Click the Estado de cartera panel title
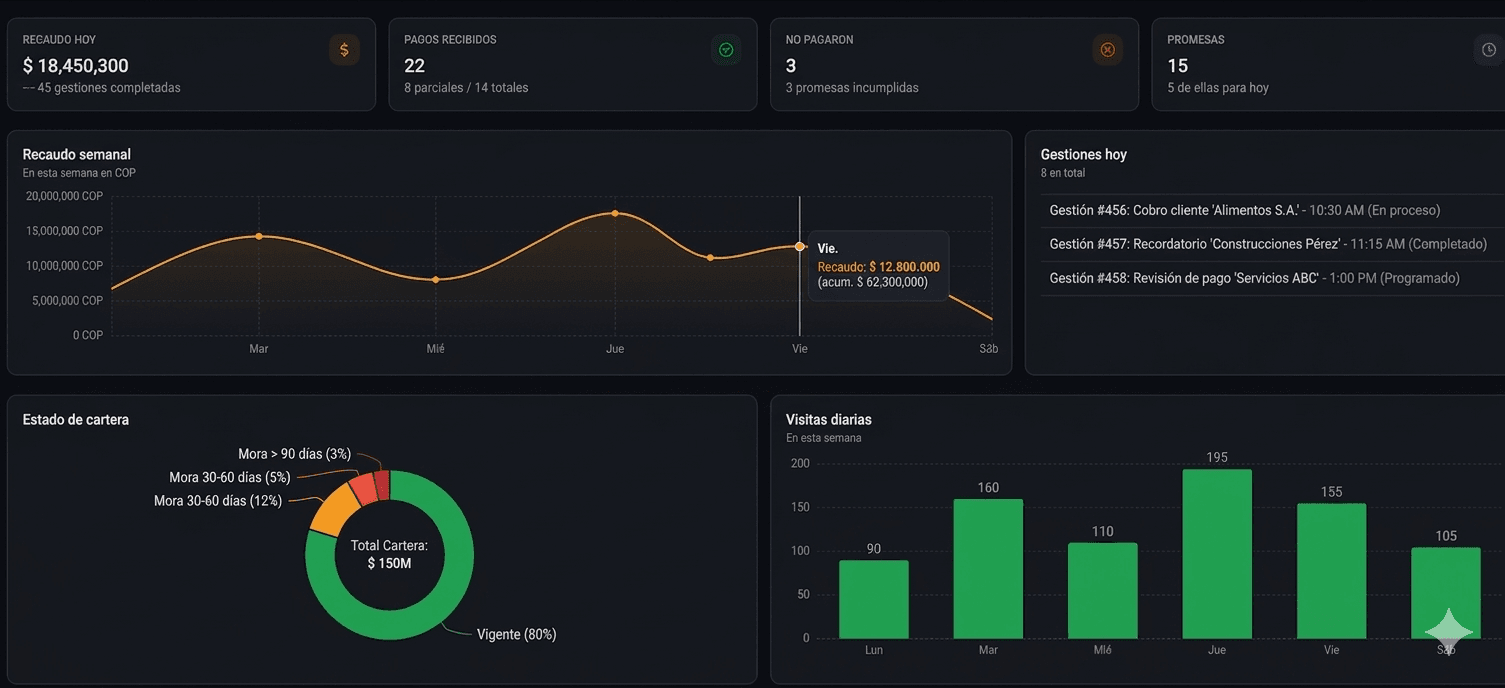 tap(75, 419)
